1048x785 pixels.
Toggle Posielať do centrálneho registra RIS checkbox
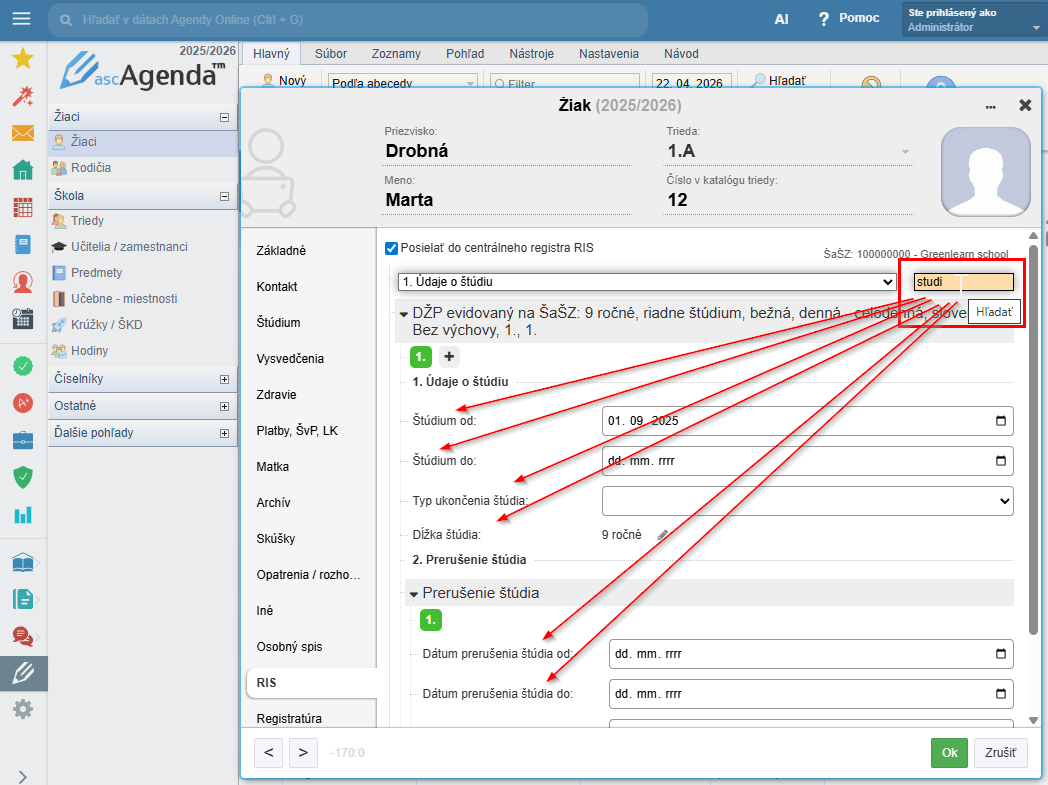pos(392,247)
